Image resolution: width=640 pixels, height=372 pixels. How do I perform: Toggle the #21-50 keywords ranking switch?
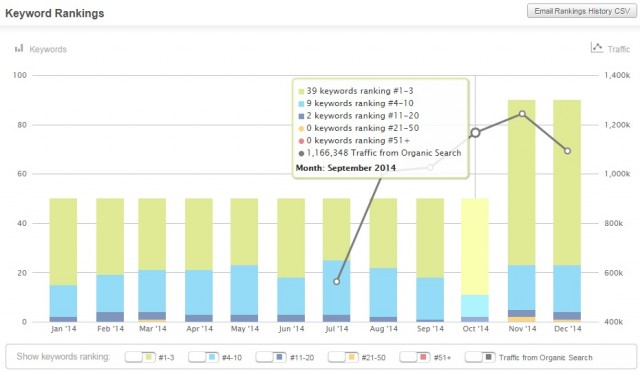pos(343,357)
